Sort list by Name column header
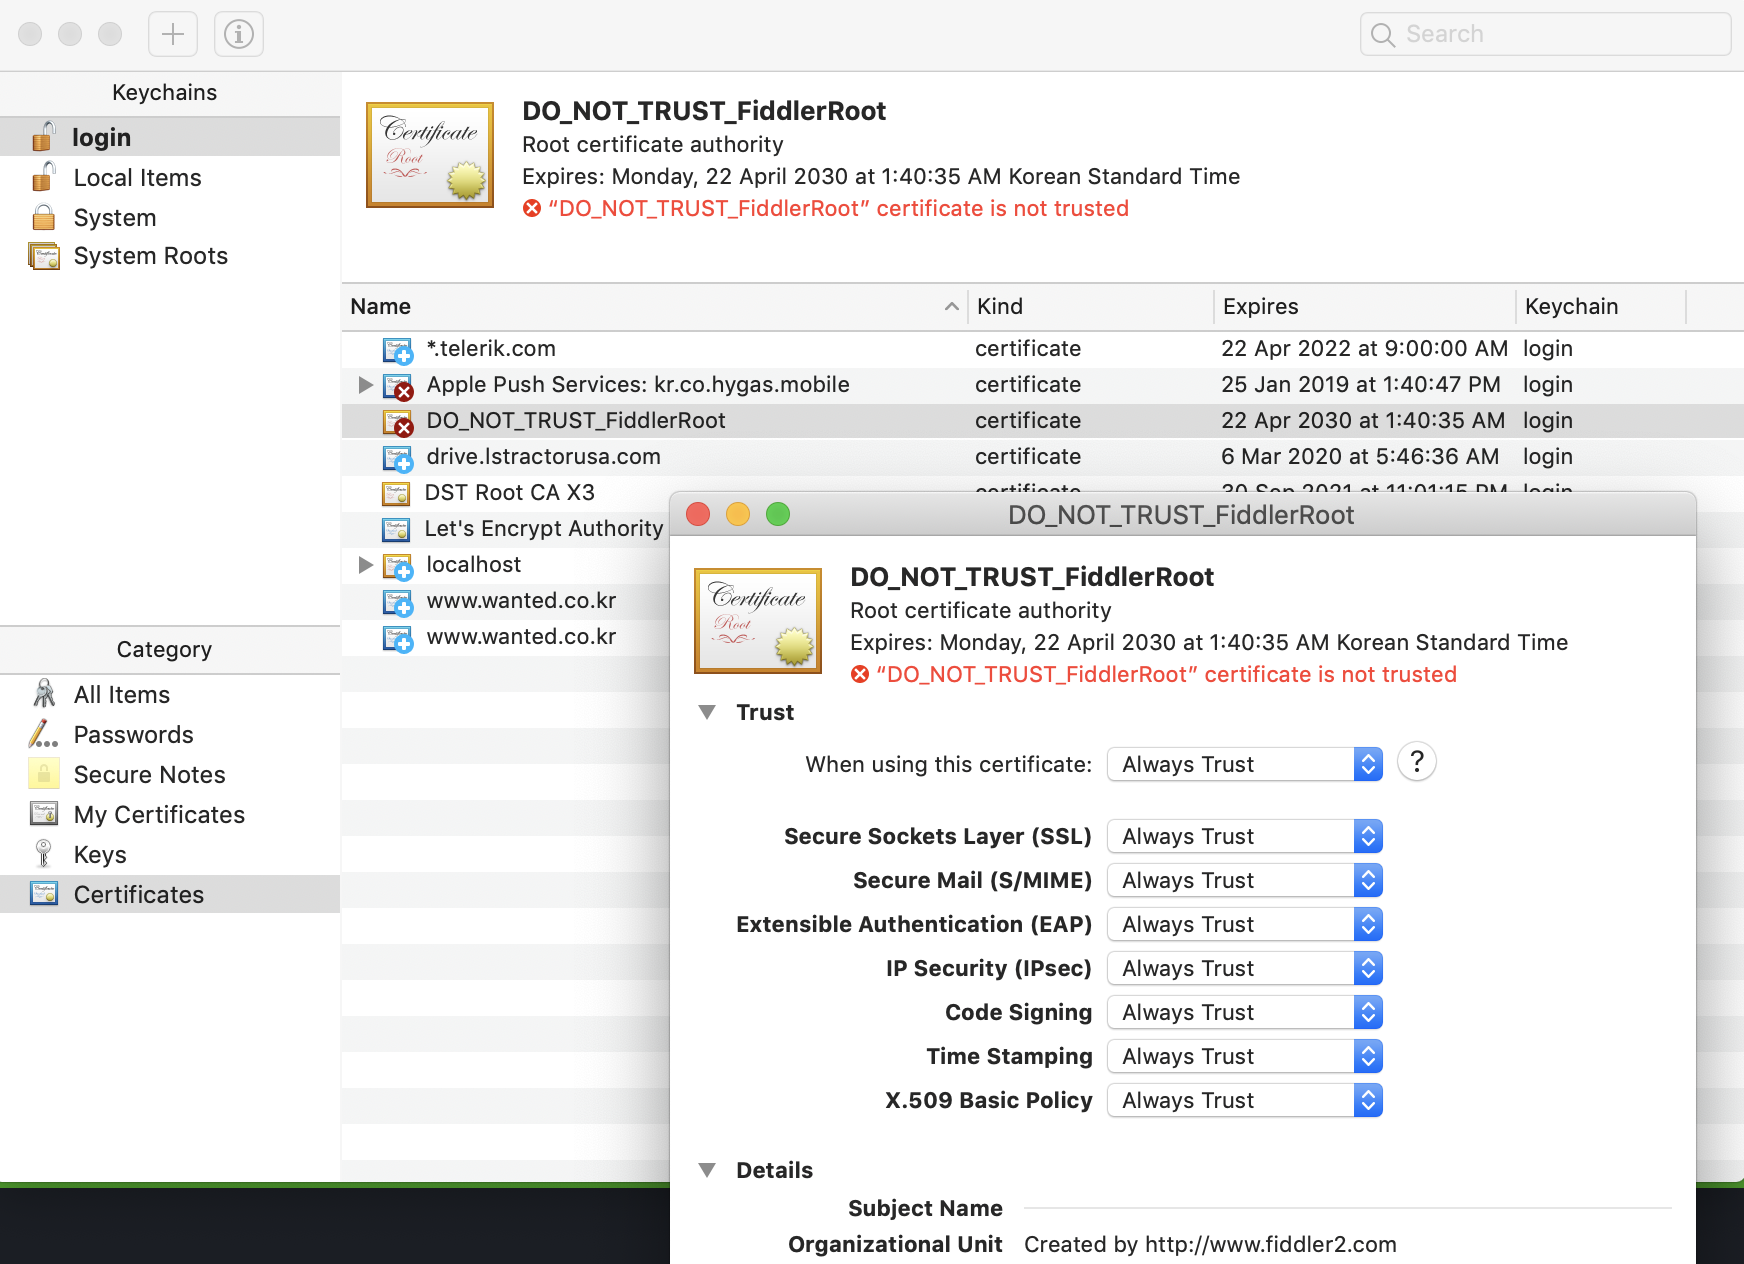 pyautogui.click(x=654, y=306)
